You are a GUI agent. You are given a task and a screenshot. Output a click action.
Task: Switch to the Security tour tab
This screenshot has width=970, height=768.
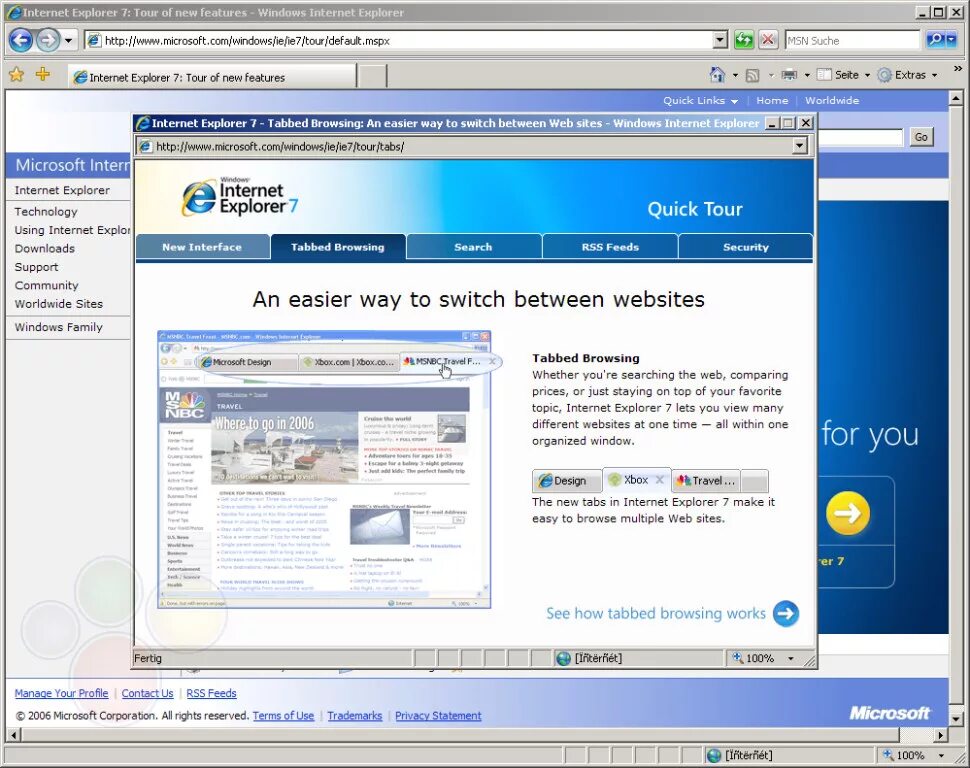pyautogui.click(x=745, y=247)
